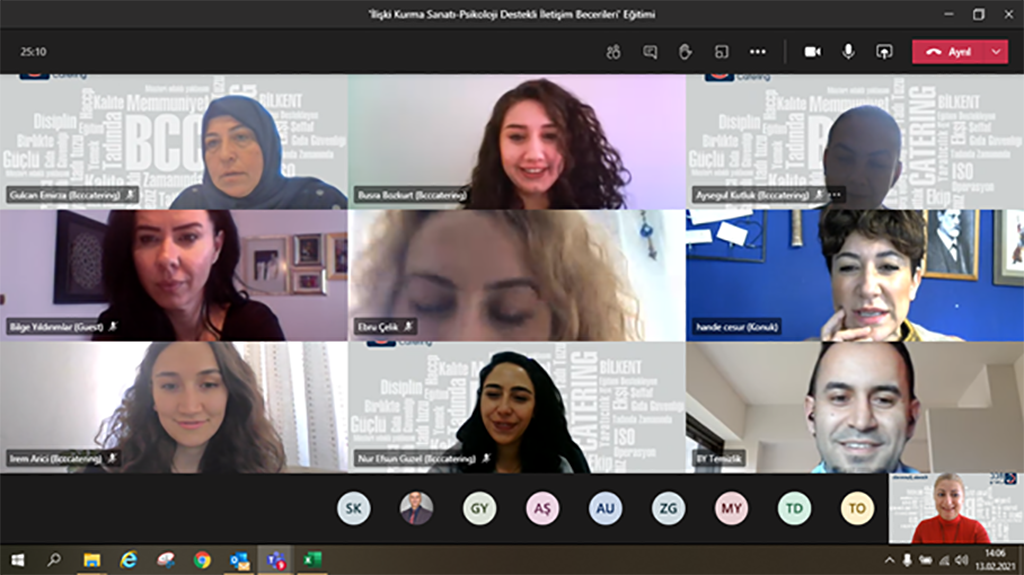
Task: Switch to Microsoft Teams in the taskbar
Action: (276, 560)
